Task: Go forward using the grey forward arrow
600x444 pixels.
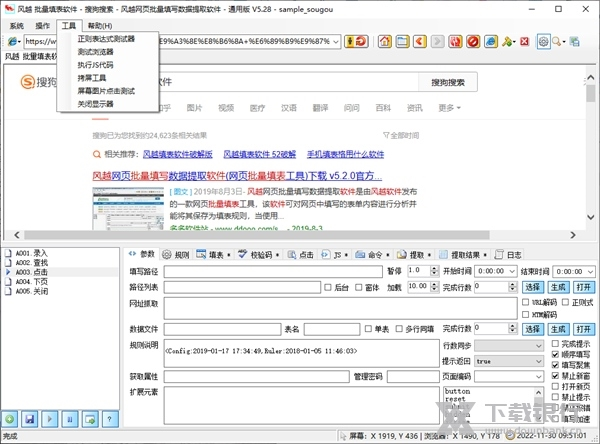Action: click(437, 41)
